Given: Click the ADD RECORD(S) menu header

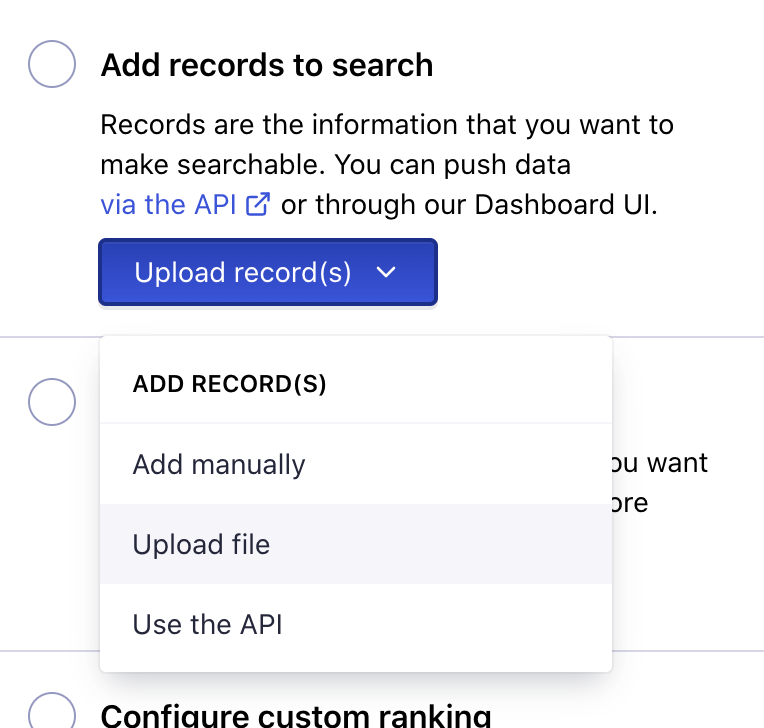Looking at the screenshot, I should pos(230,384).
